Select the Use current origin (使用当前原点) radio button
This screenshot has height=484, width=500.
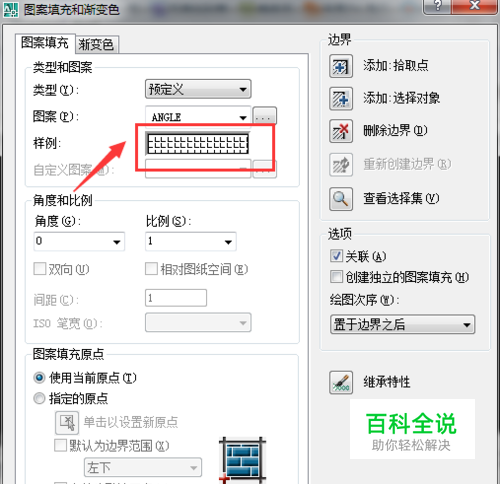[39, 378]
